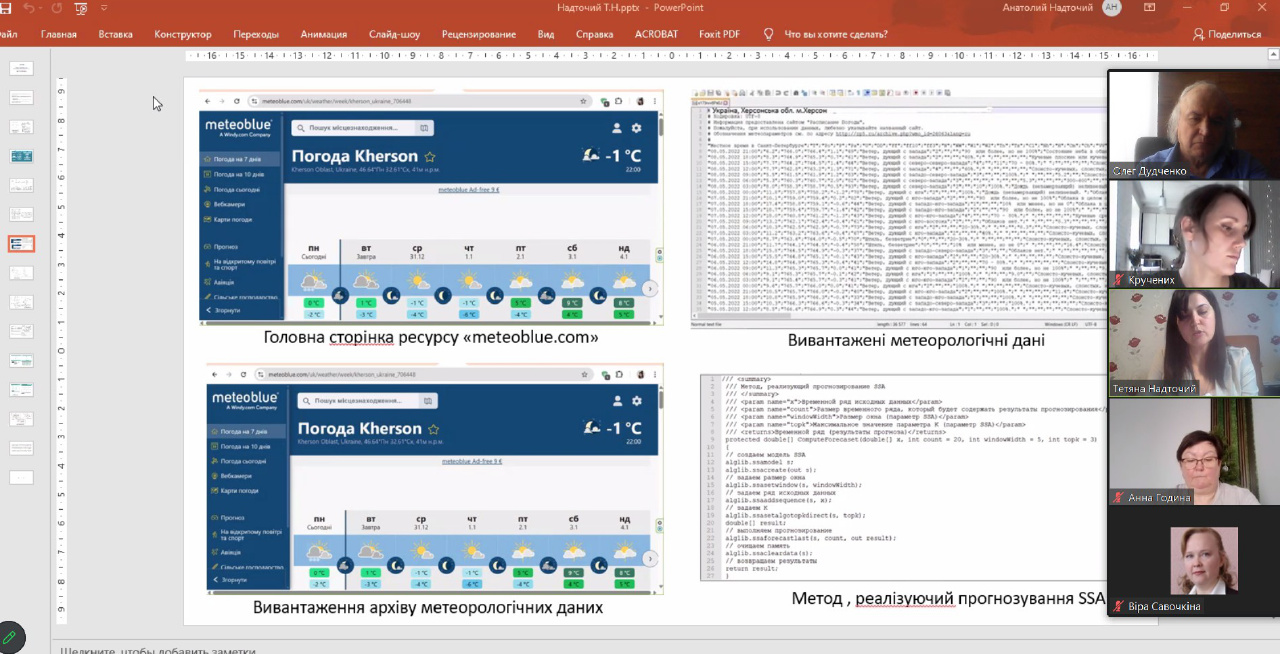
Task: Expand Customize Quick Access Toolbar dropdown
Action: point(105,8)
